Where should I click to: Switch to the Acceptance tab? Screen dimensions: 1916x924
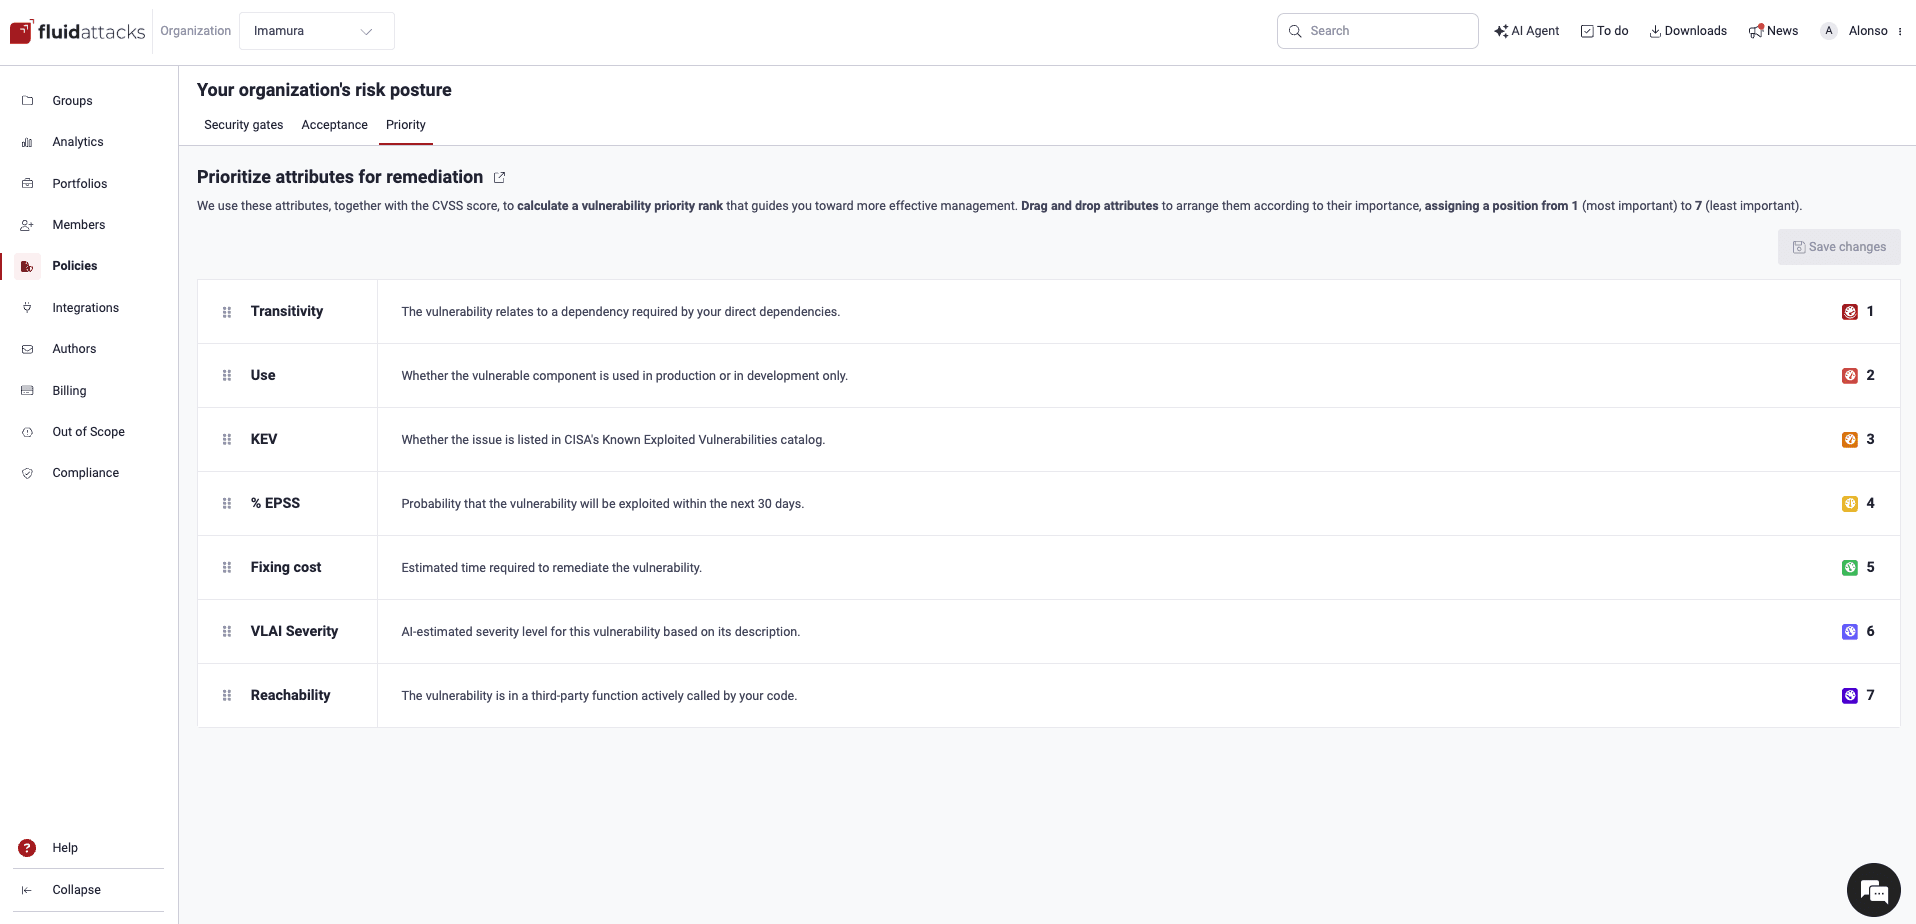pos(334,125)
